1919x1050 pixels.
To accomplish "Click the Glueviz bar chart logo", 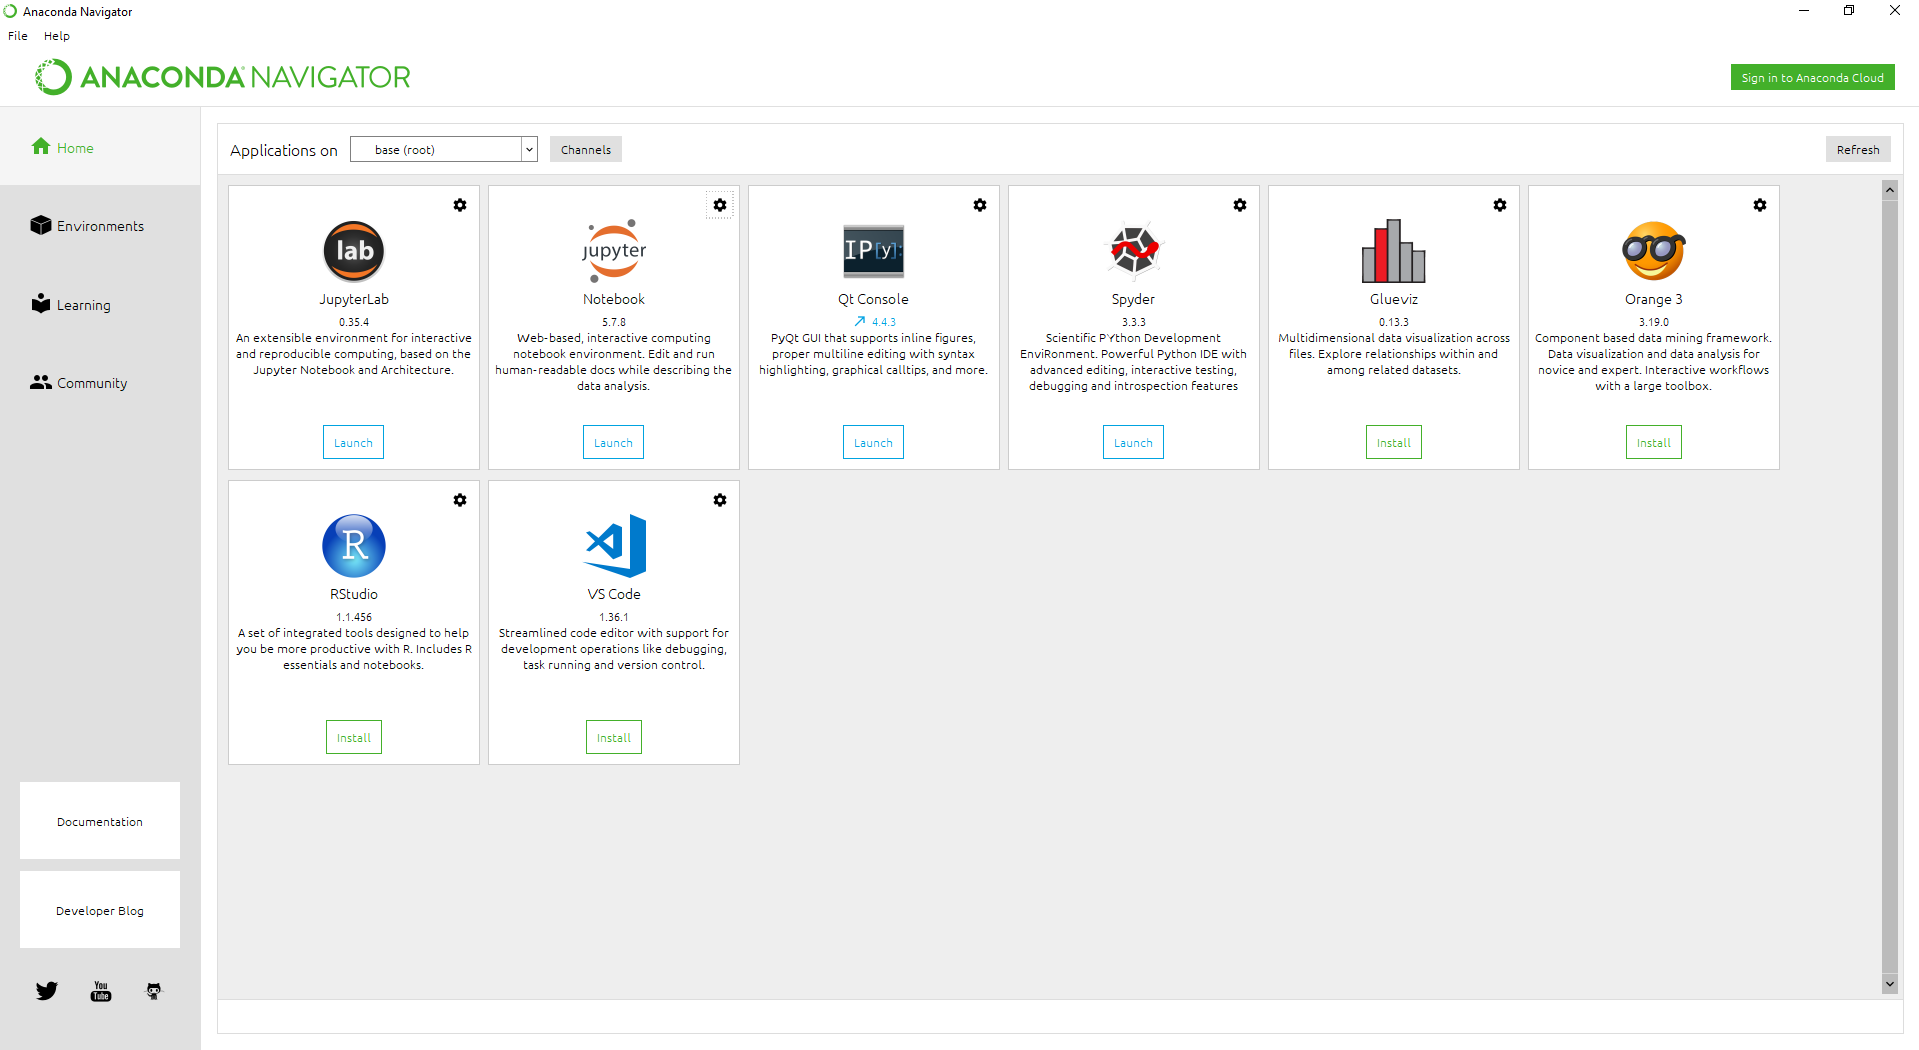I will tap(1394, 251).
